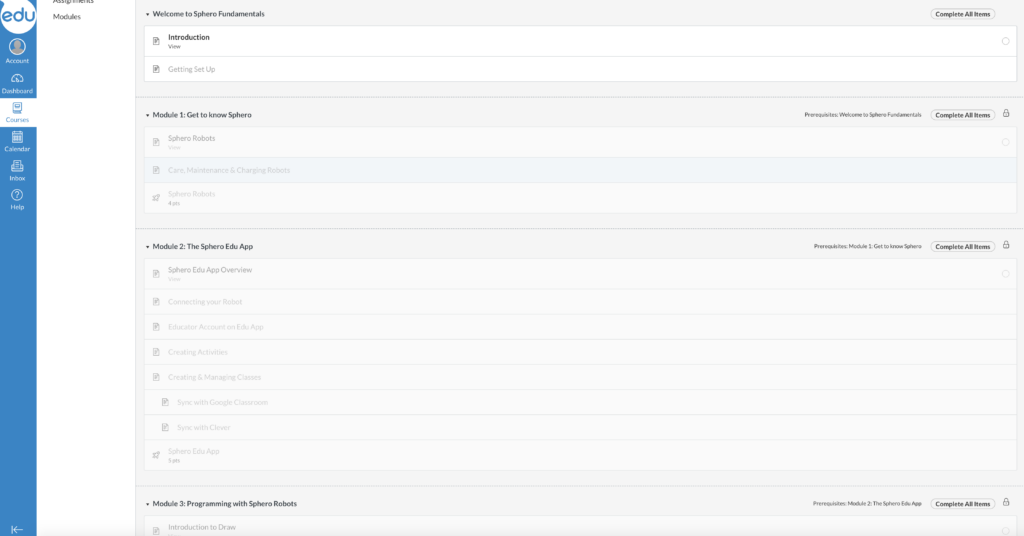This screenshot has height=536, width=1024.
Task: Open Sphero Edu App Overview link
Action: click(210, 270)
